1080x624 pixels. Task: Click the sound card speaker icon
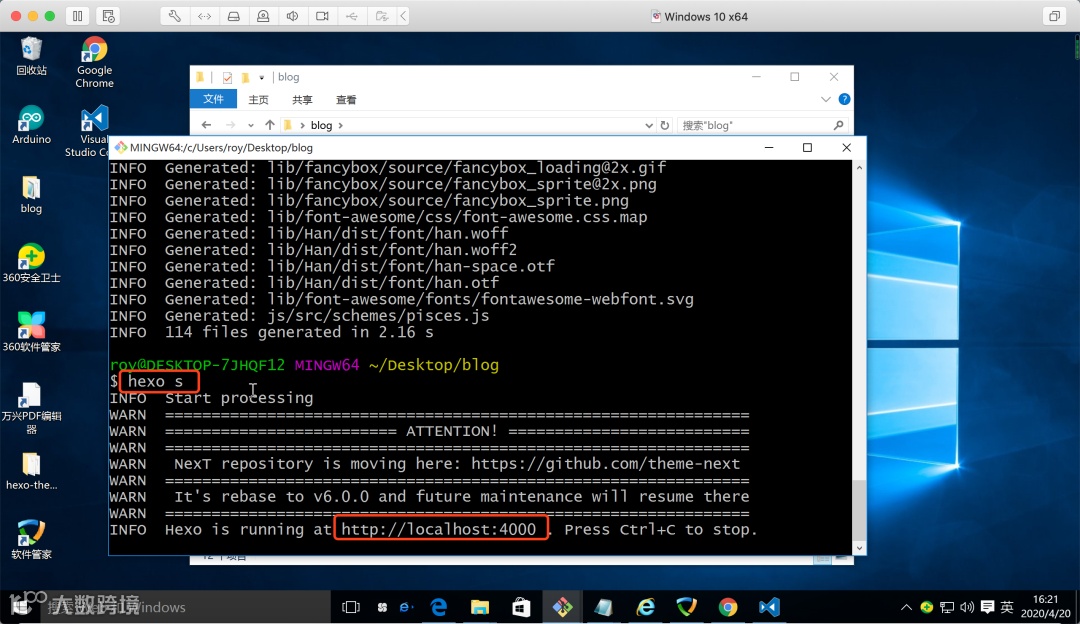click(x=293, y=16)
